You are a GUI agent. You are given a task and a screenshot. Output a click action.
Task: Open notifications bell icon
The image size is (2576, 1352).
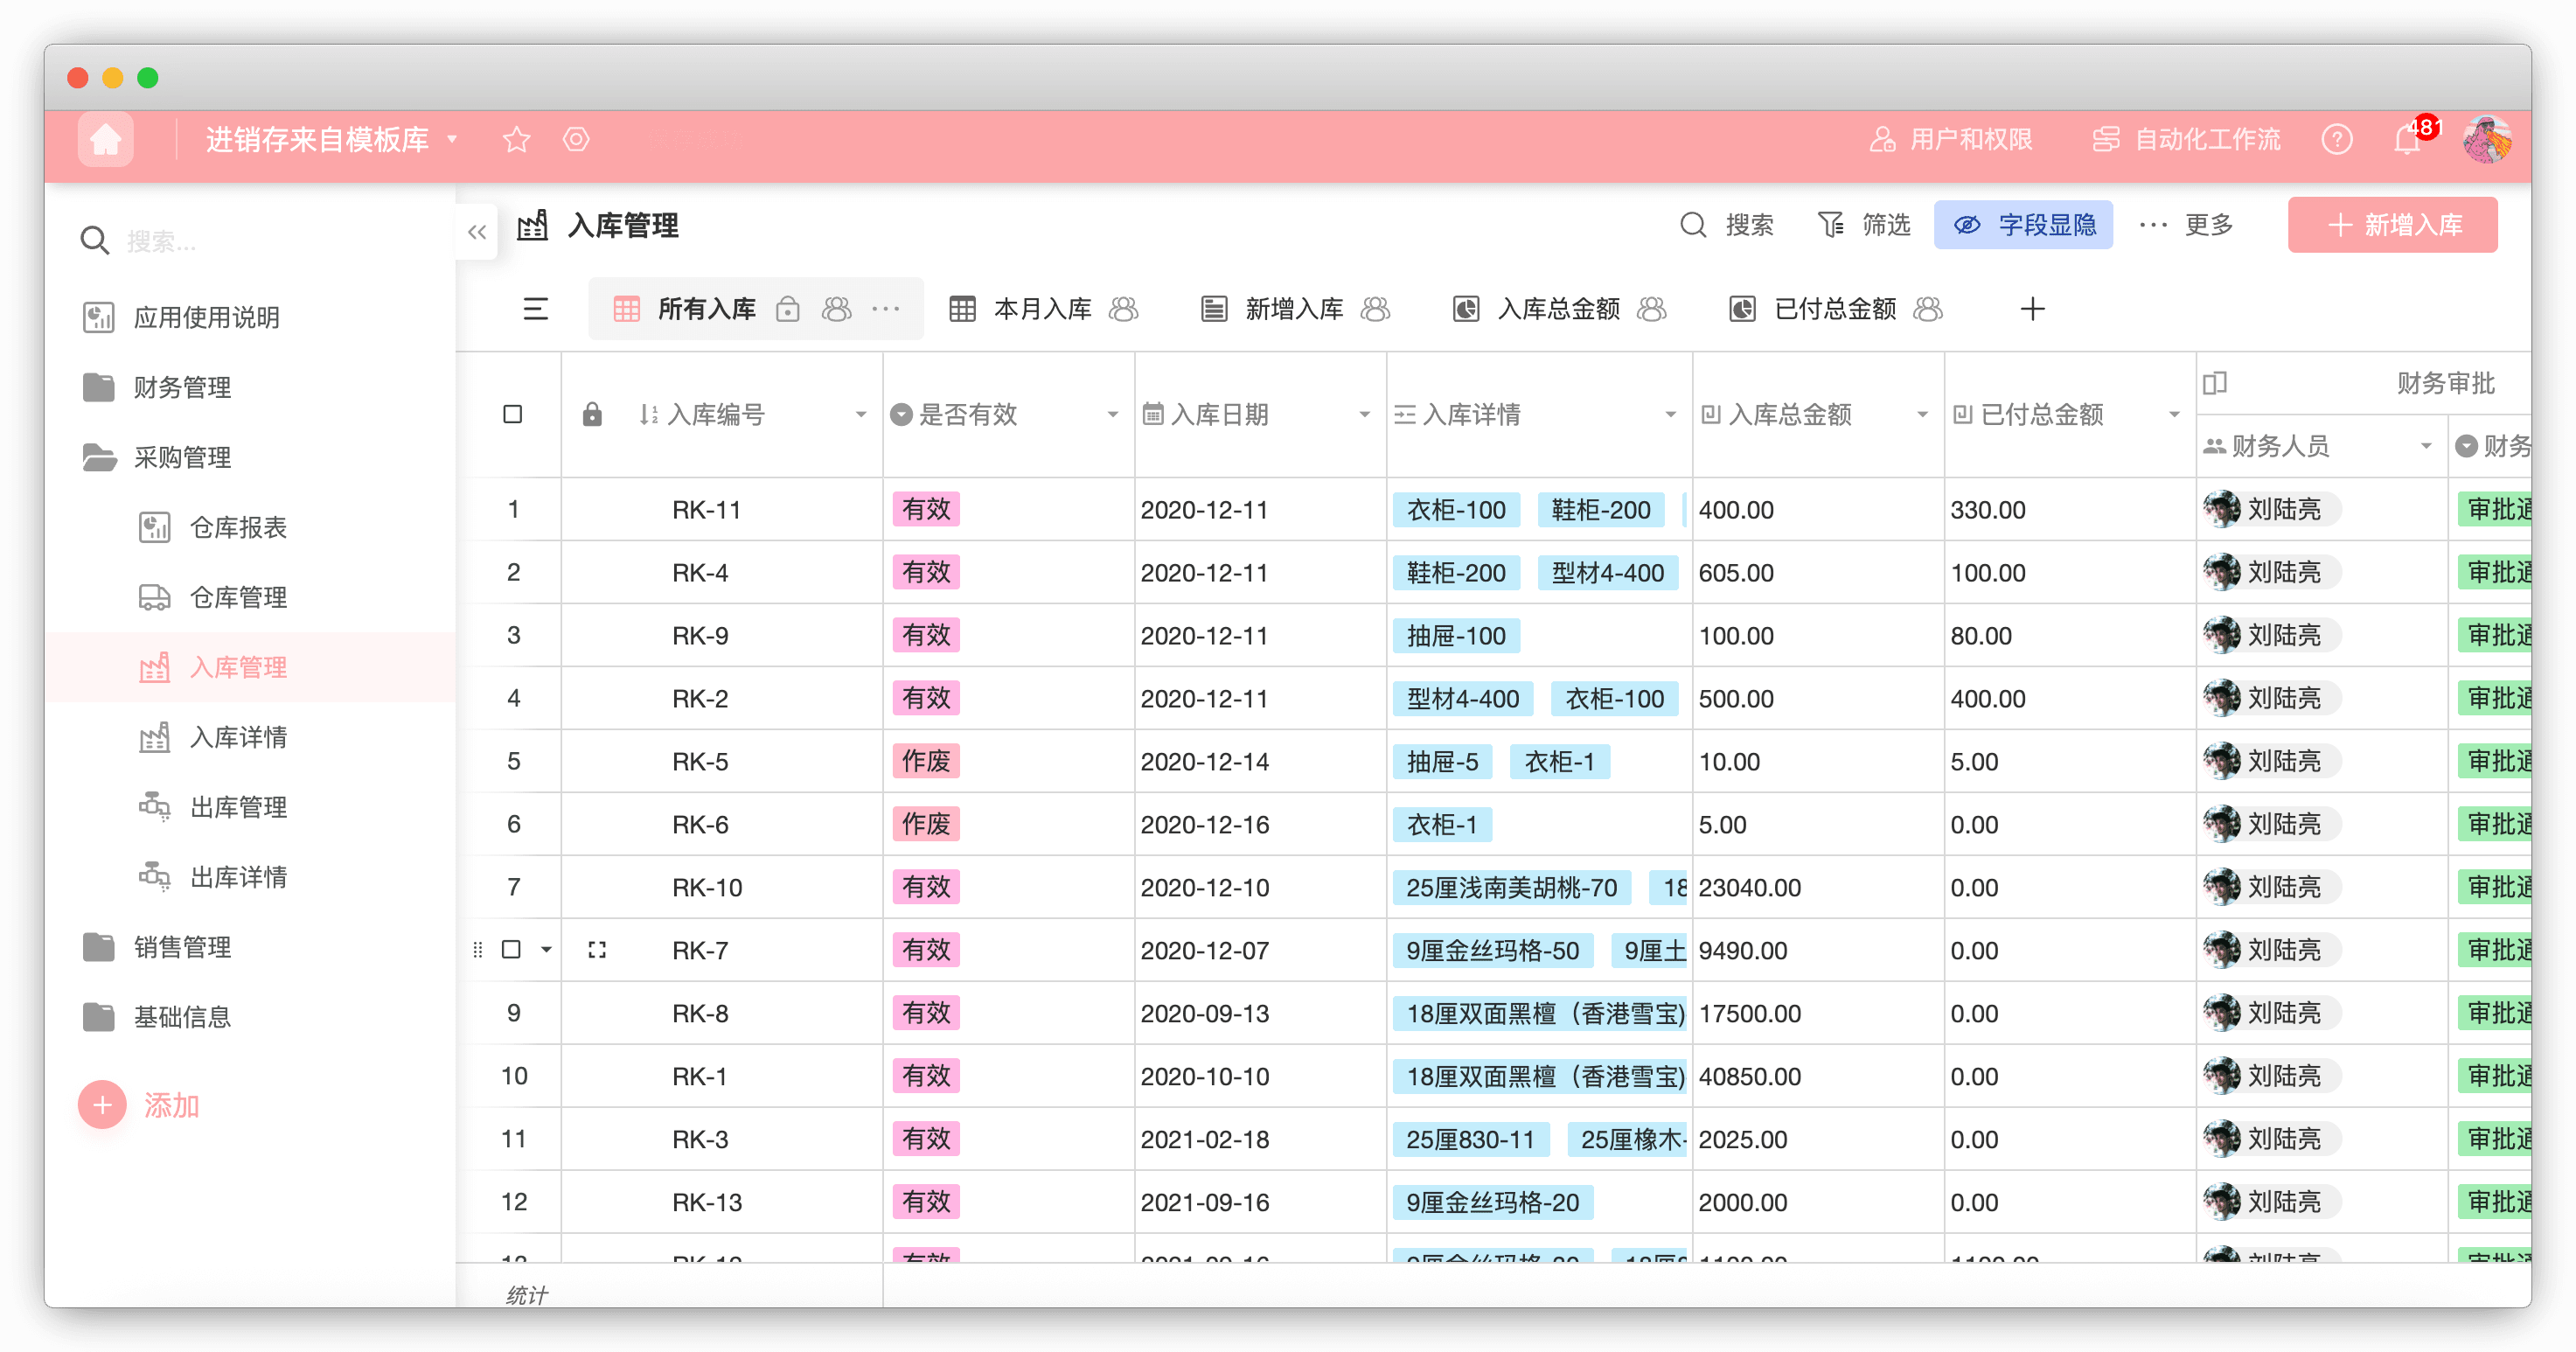pyautogui.click(x=2406, y=139)
